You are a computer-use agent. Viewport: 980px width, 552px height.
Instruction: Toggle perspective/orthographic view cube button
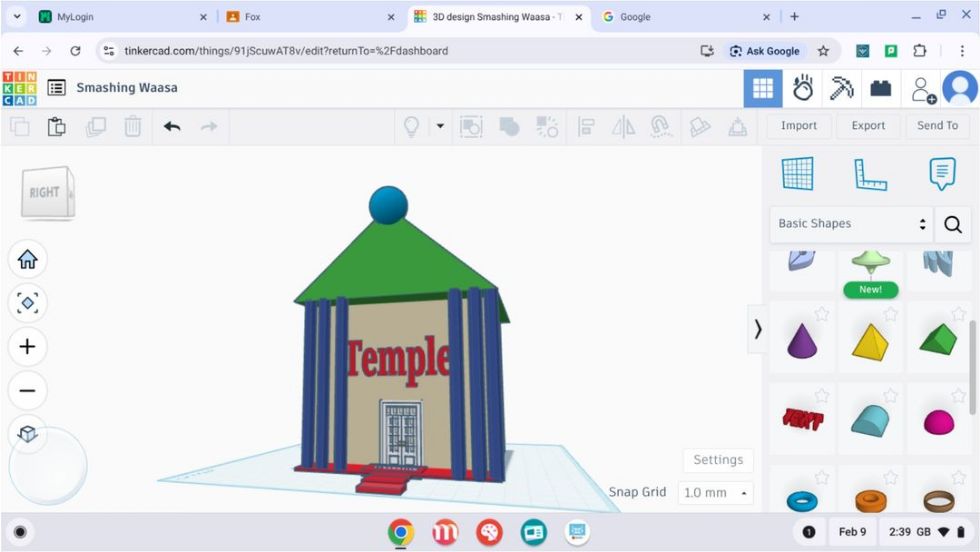[27, 434]
